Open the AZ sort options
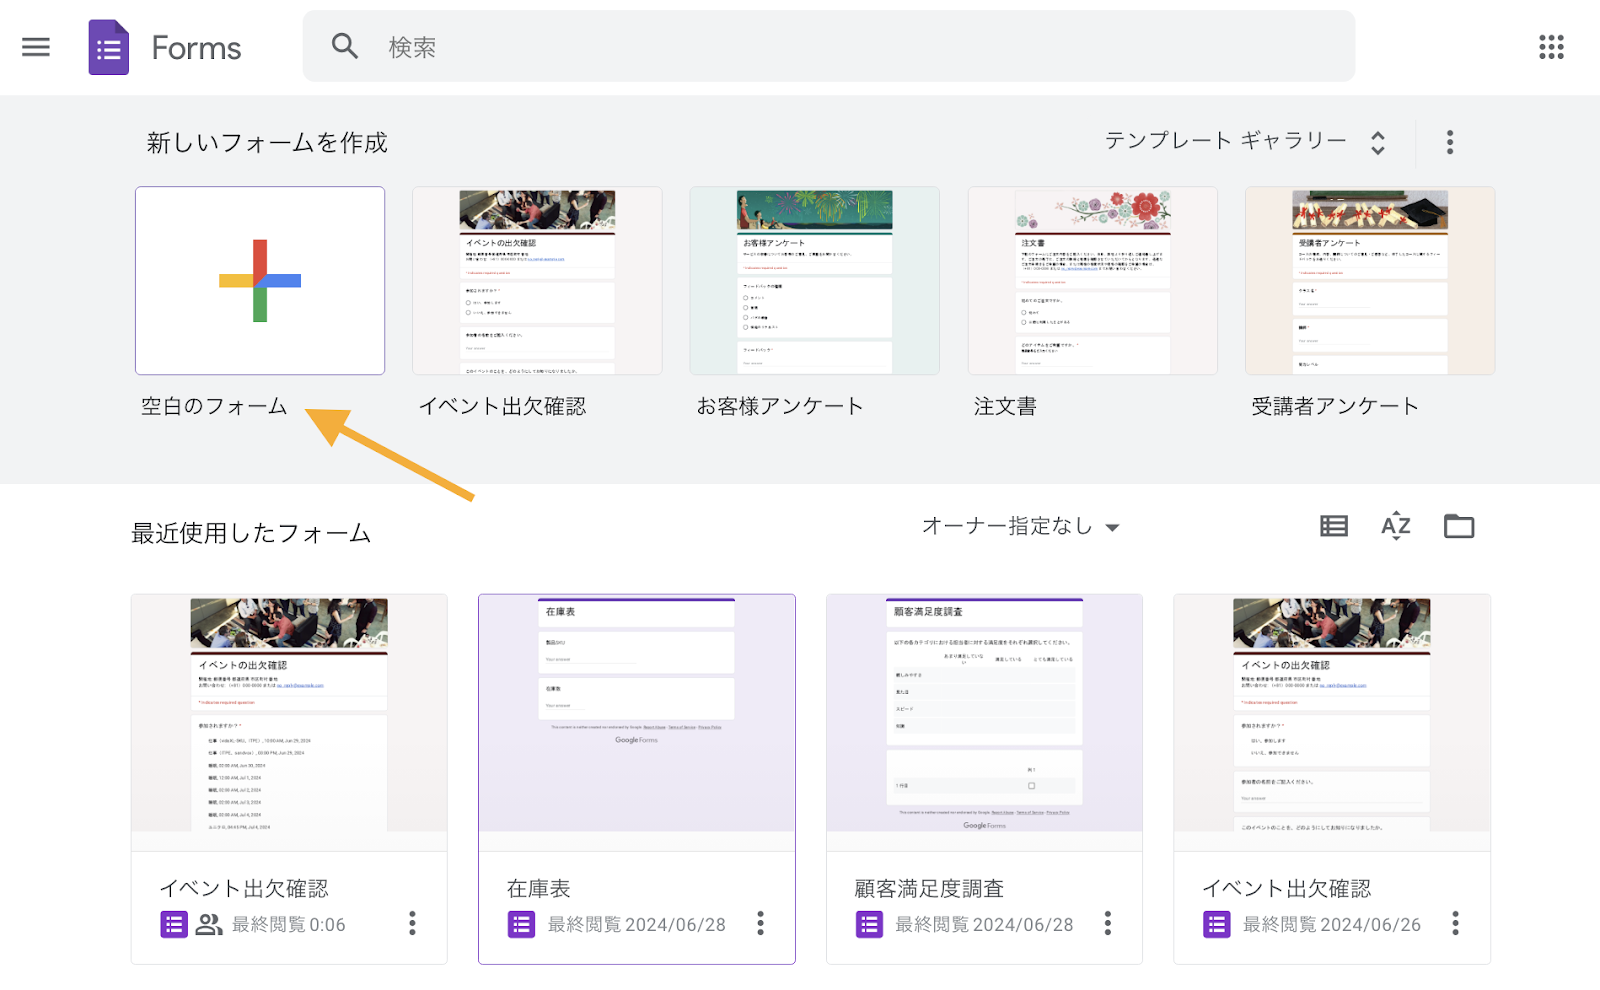1600x990 pixels. [x=1396, y=526]
